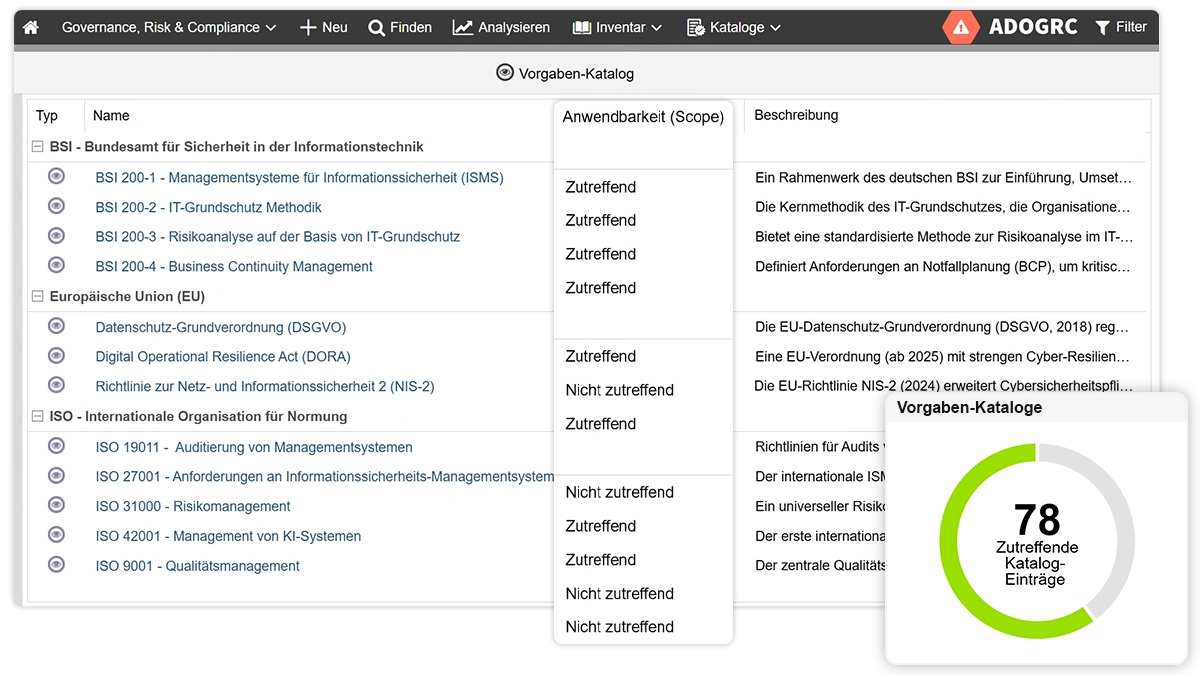Click the type icon for BSI 200-3

(x=56, y=236)
